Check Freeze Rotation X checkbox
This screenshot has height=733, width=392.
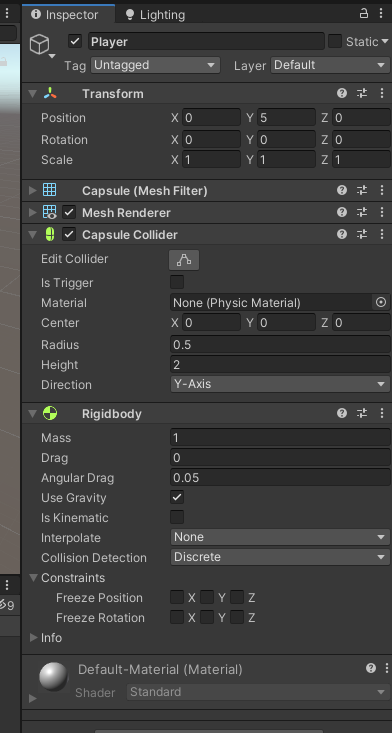tap(177, 618)
